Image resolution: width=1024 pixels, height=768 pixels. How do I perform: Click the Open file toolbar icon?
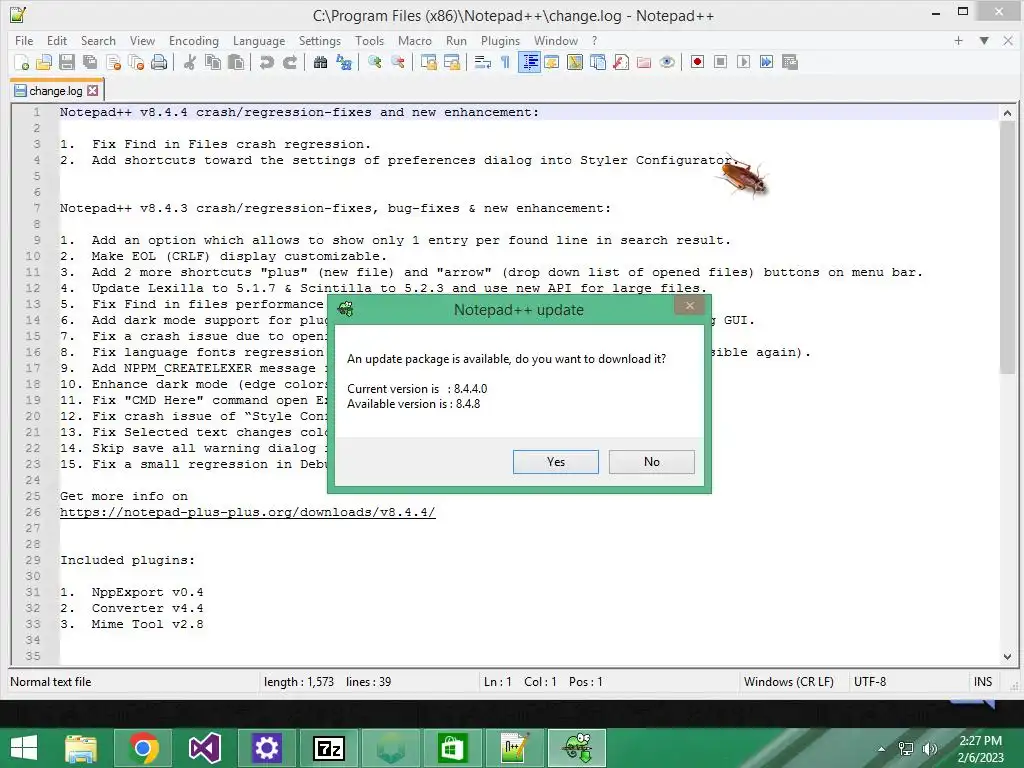tap(44, 63)
